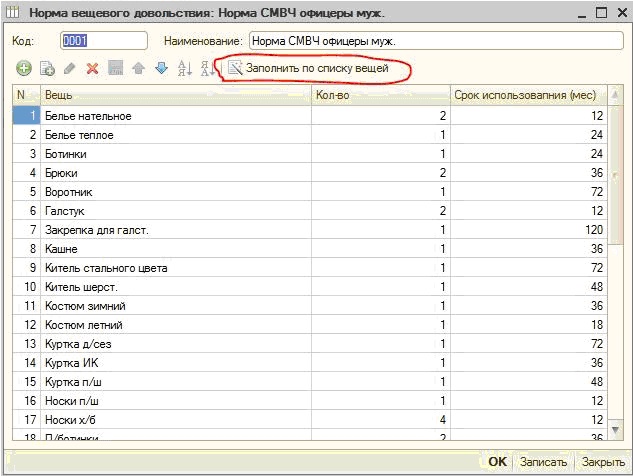Click the Copy row icon
Screen dimensions: 633x476
(47, 68)
